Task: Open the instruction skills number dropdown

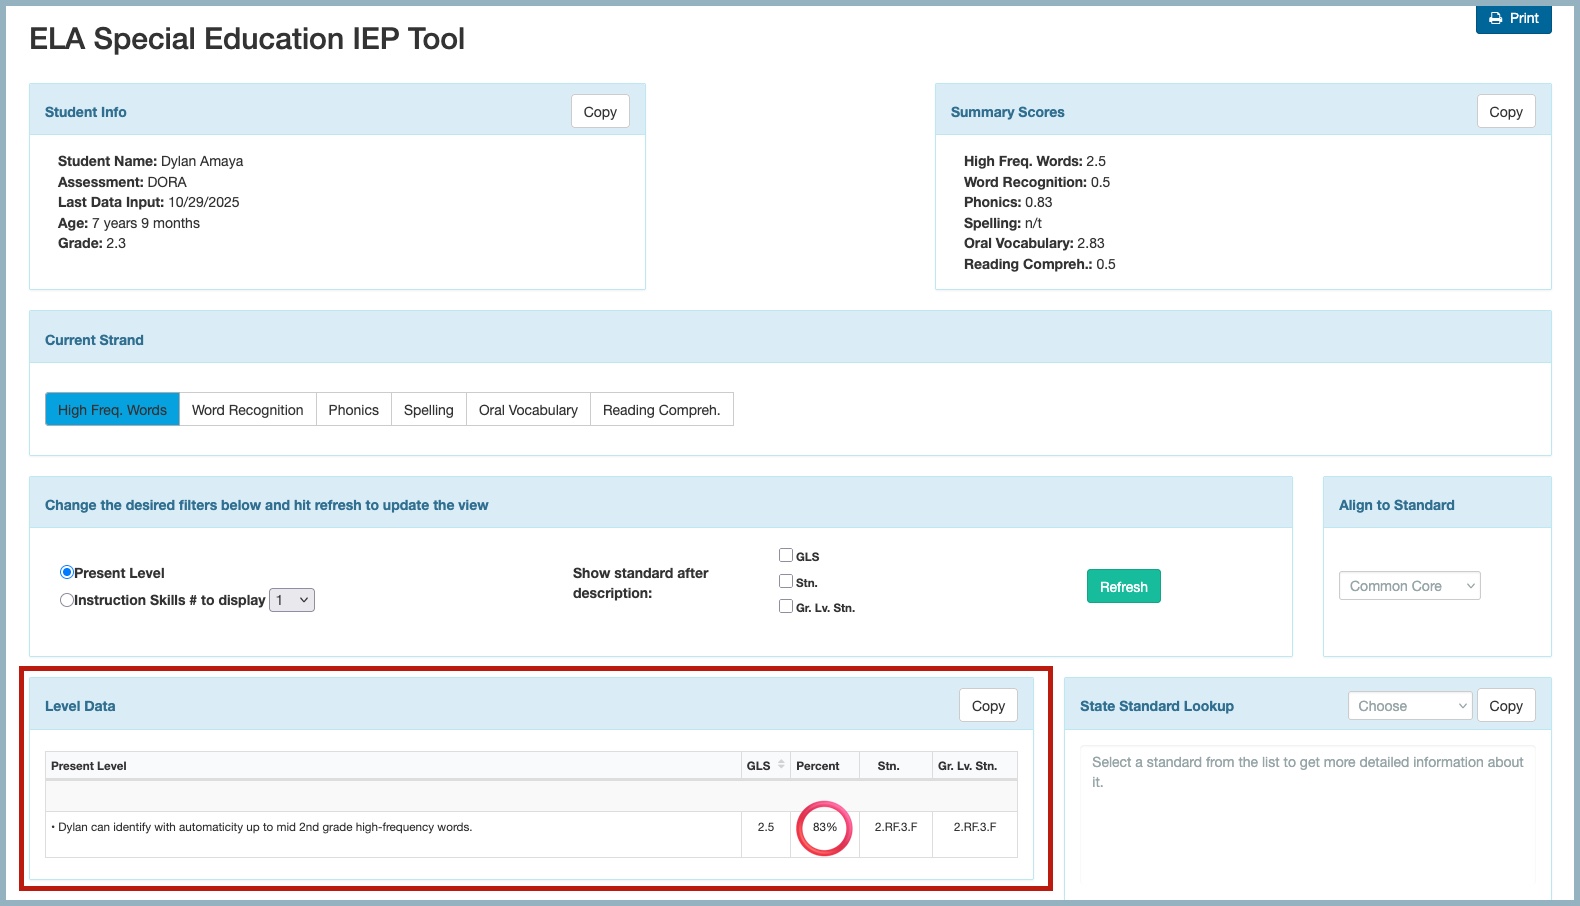Action: 292,600
